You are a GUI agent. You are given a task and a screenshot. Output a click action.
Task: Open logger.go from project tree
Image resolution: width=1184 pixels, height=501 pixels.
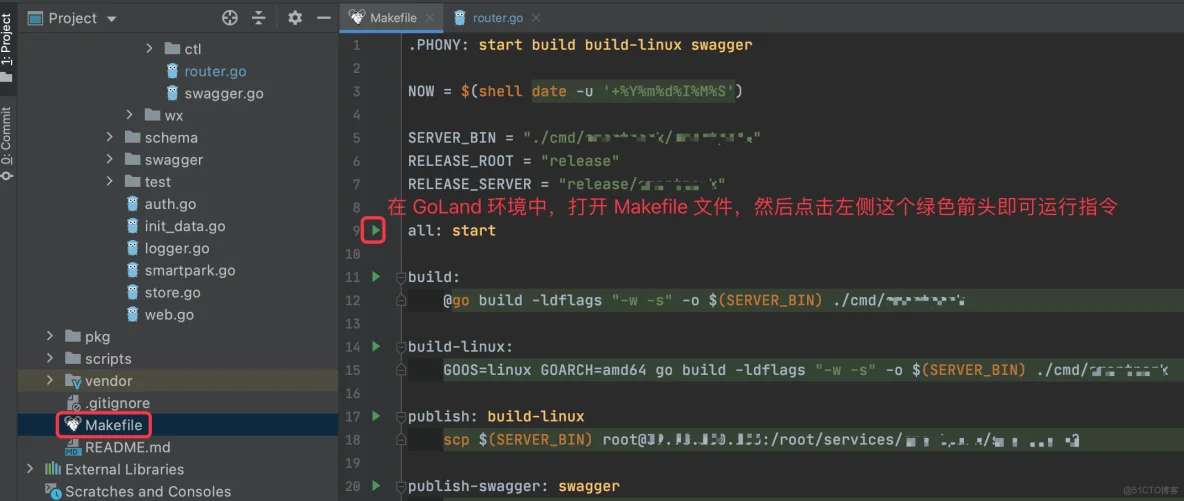[x=177, y=248]
